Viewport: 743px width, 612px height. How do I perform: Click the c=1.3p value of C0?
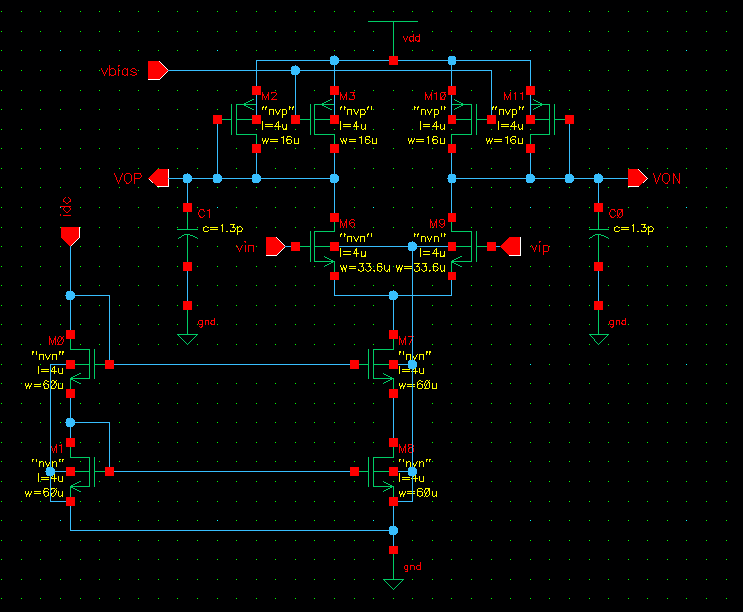(x=634, y=228)
